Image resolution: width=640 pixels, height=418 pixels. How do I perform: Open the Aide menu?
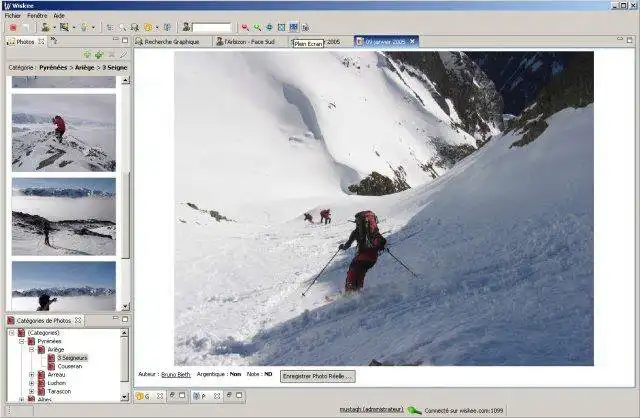point(59,16)
